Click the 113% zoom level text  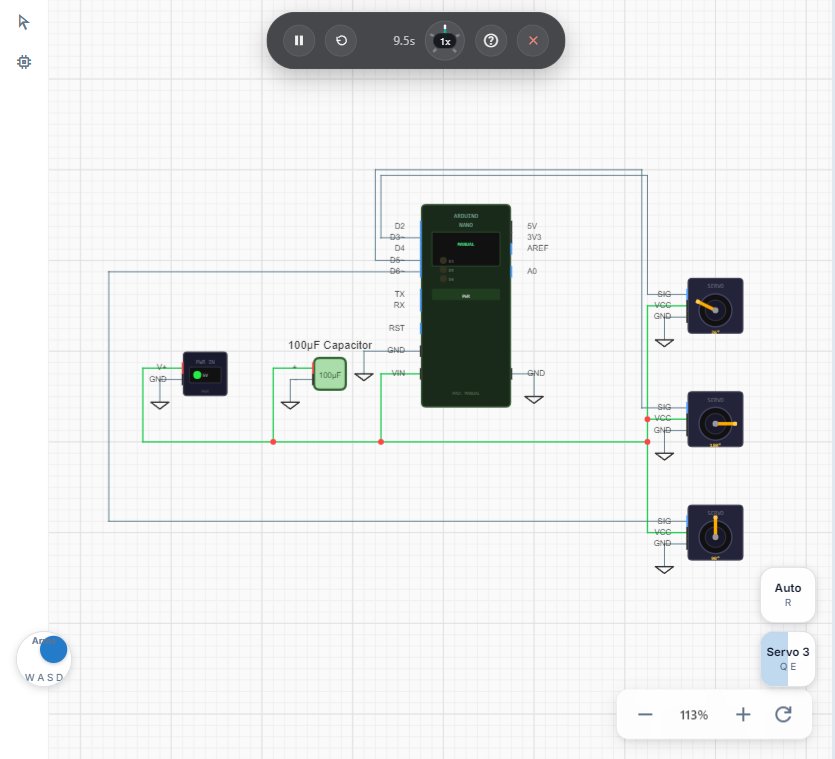[694, 715]
